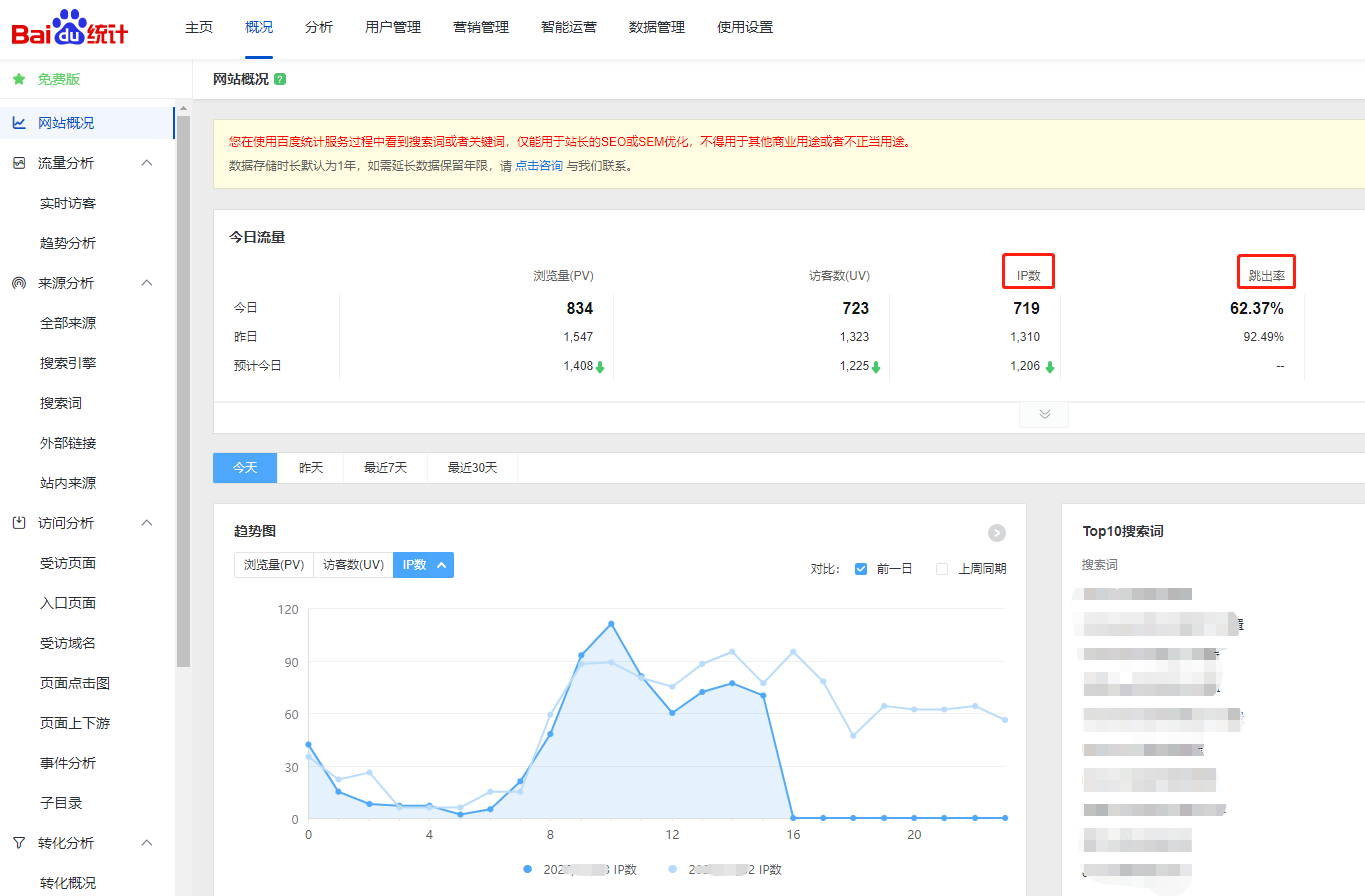Select the 今天 date tab
1365x896 pixels.
(x=245, y=468)
